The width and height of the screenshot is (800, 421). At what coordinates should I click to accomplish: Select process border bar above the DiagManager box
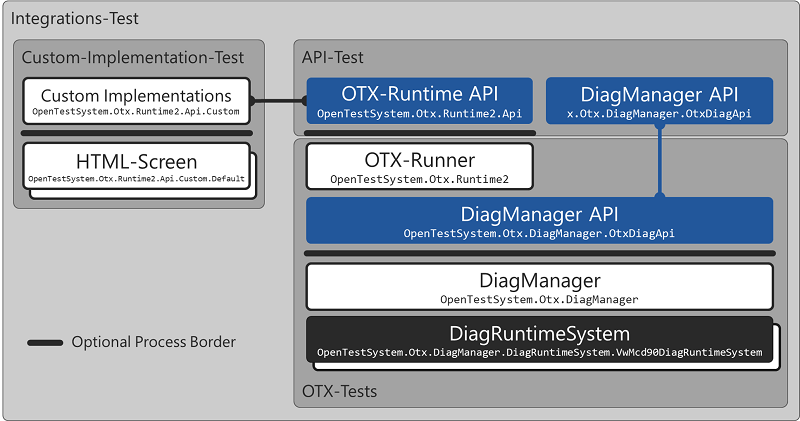539,253
